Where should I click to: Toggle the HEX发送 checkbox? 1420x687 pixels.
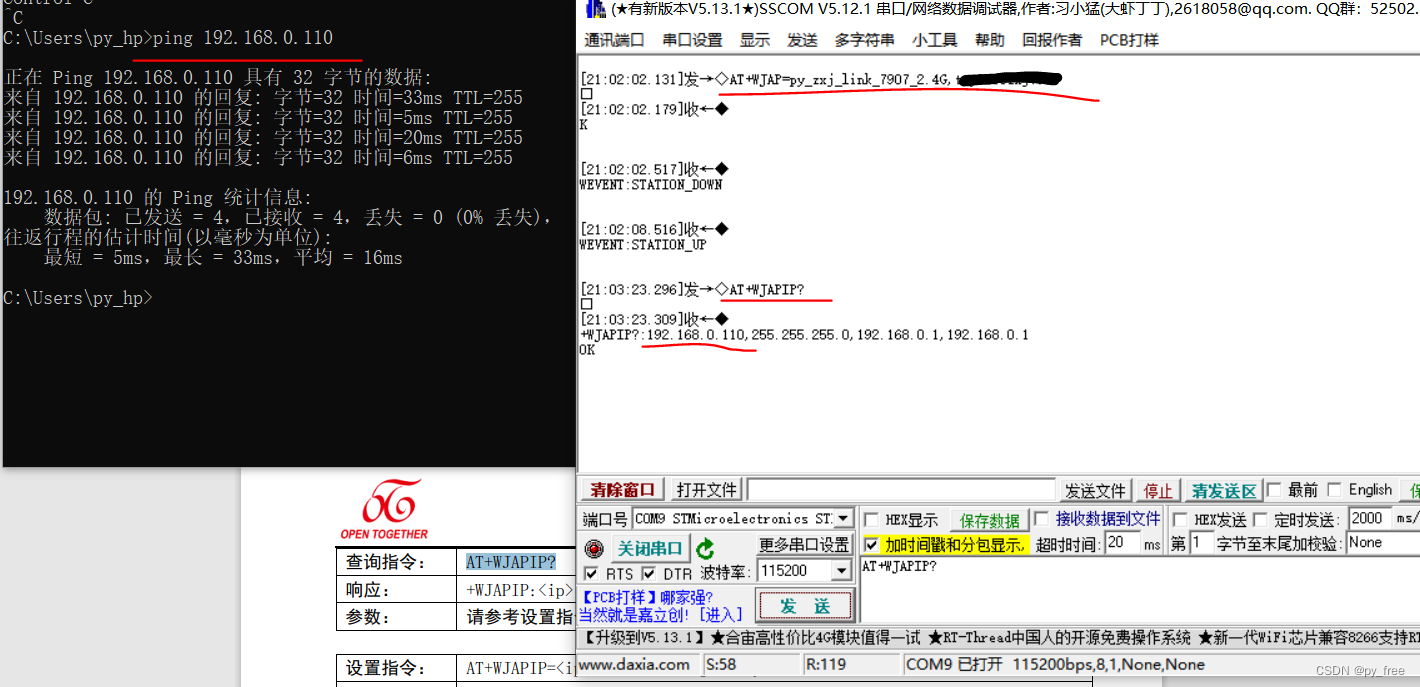[x=1180, y=520]
